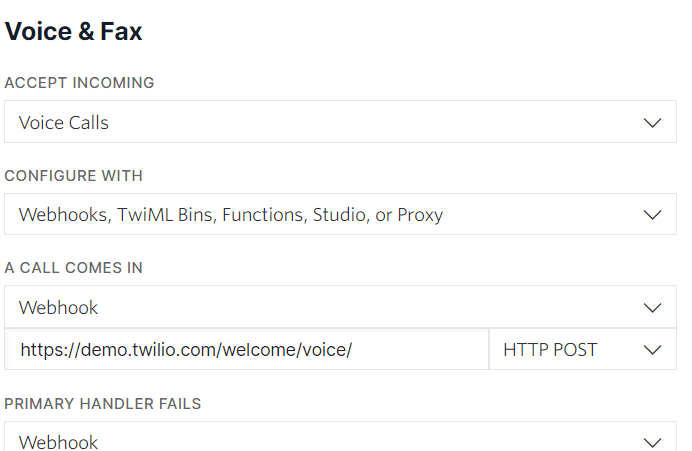Viewport: 692px width, 451px height.
Task: Click the PRIMARY HANDLER FAILS label
Action: [103, 404]
